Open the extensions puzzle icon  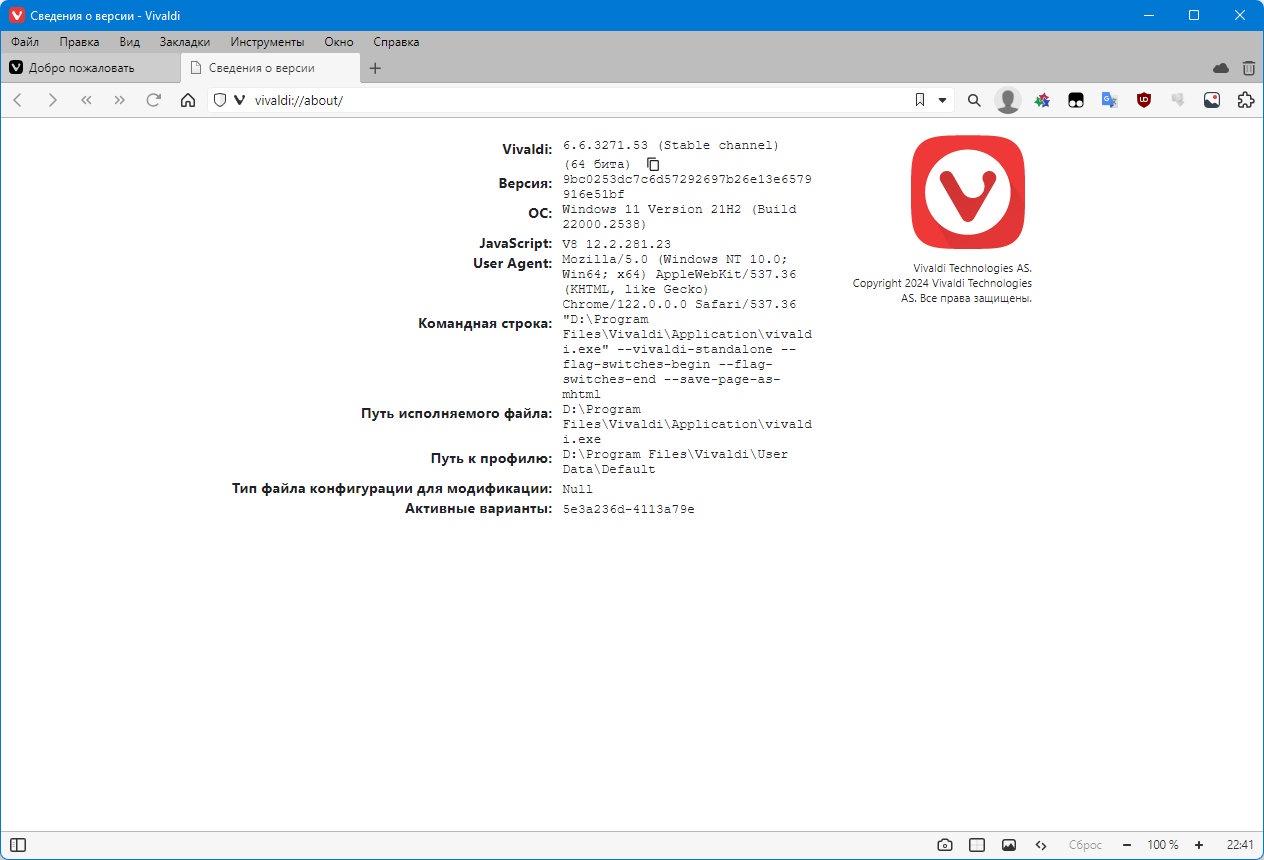point(1245,100)
